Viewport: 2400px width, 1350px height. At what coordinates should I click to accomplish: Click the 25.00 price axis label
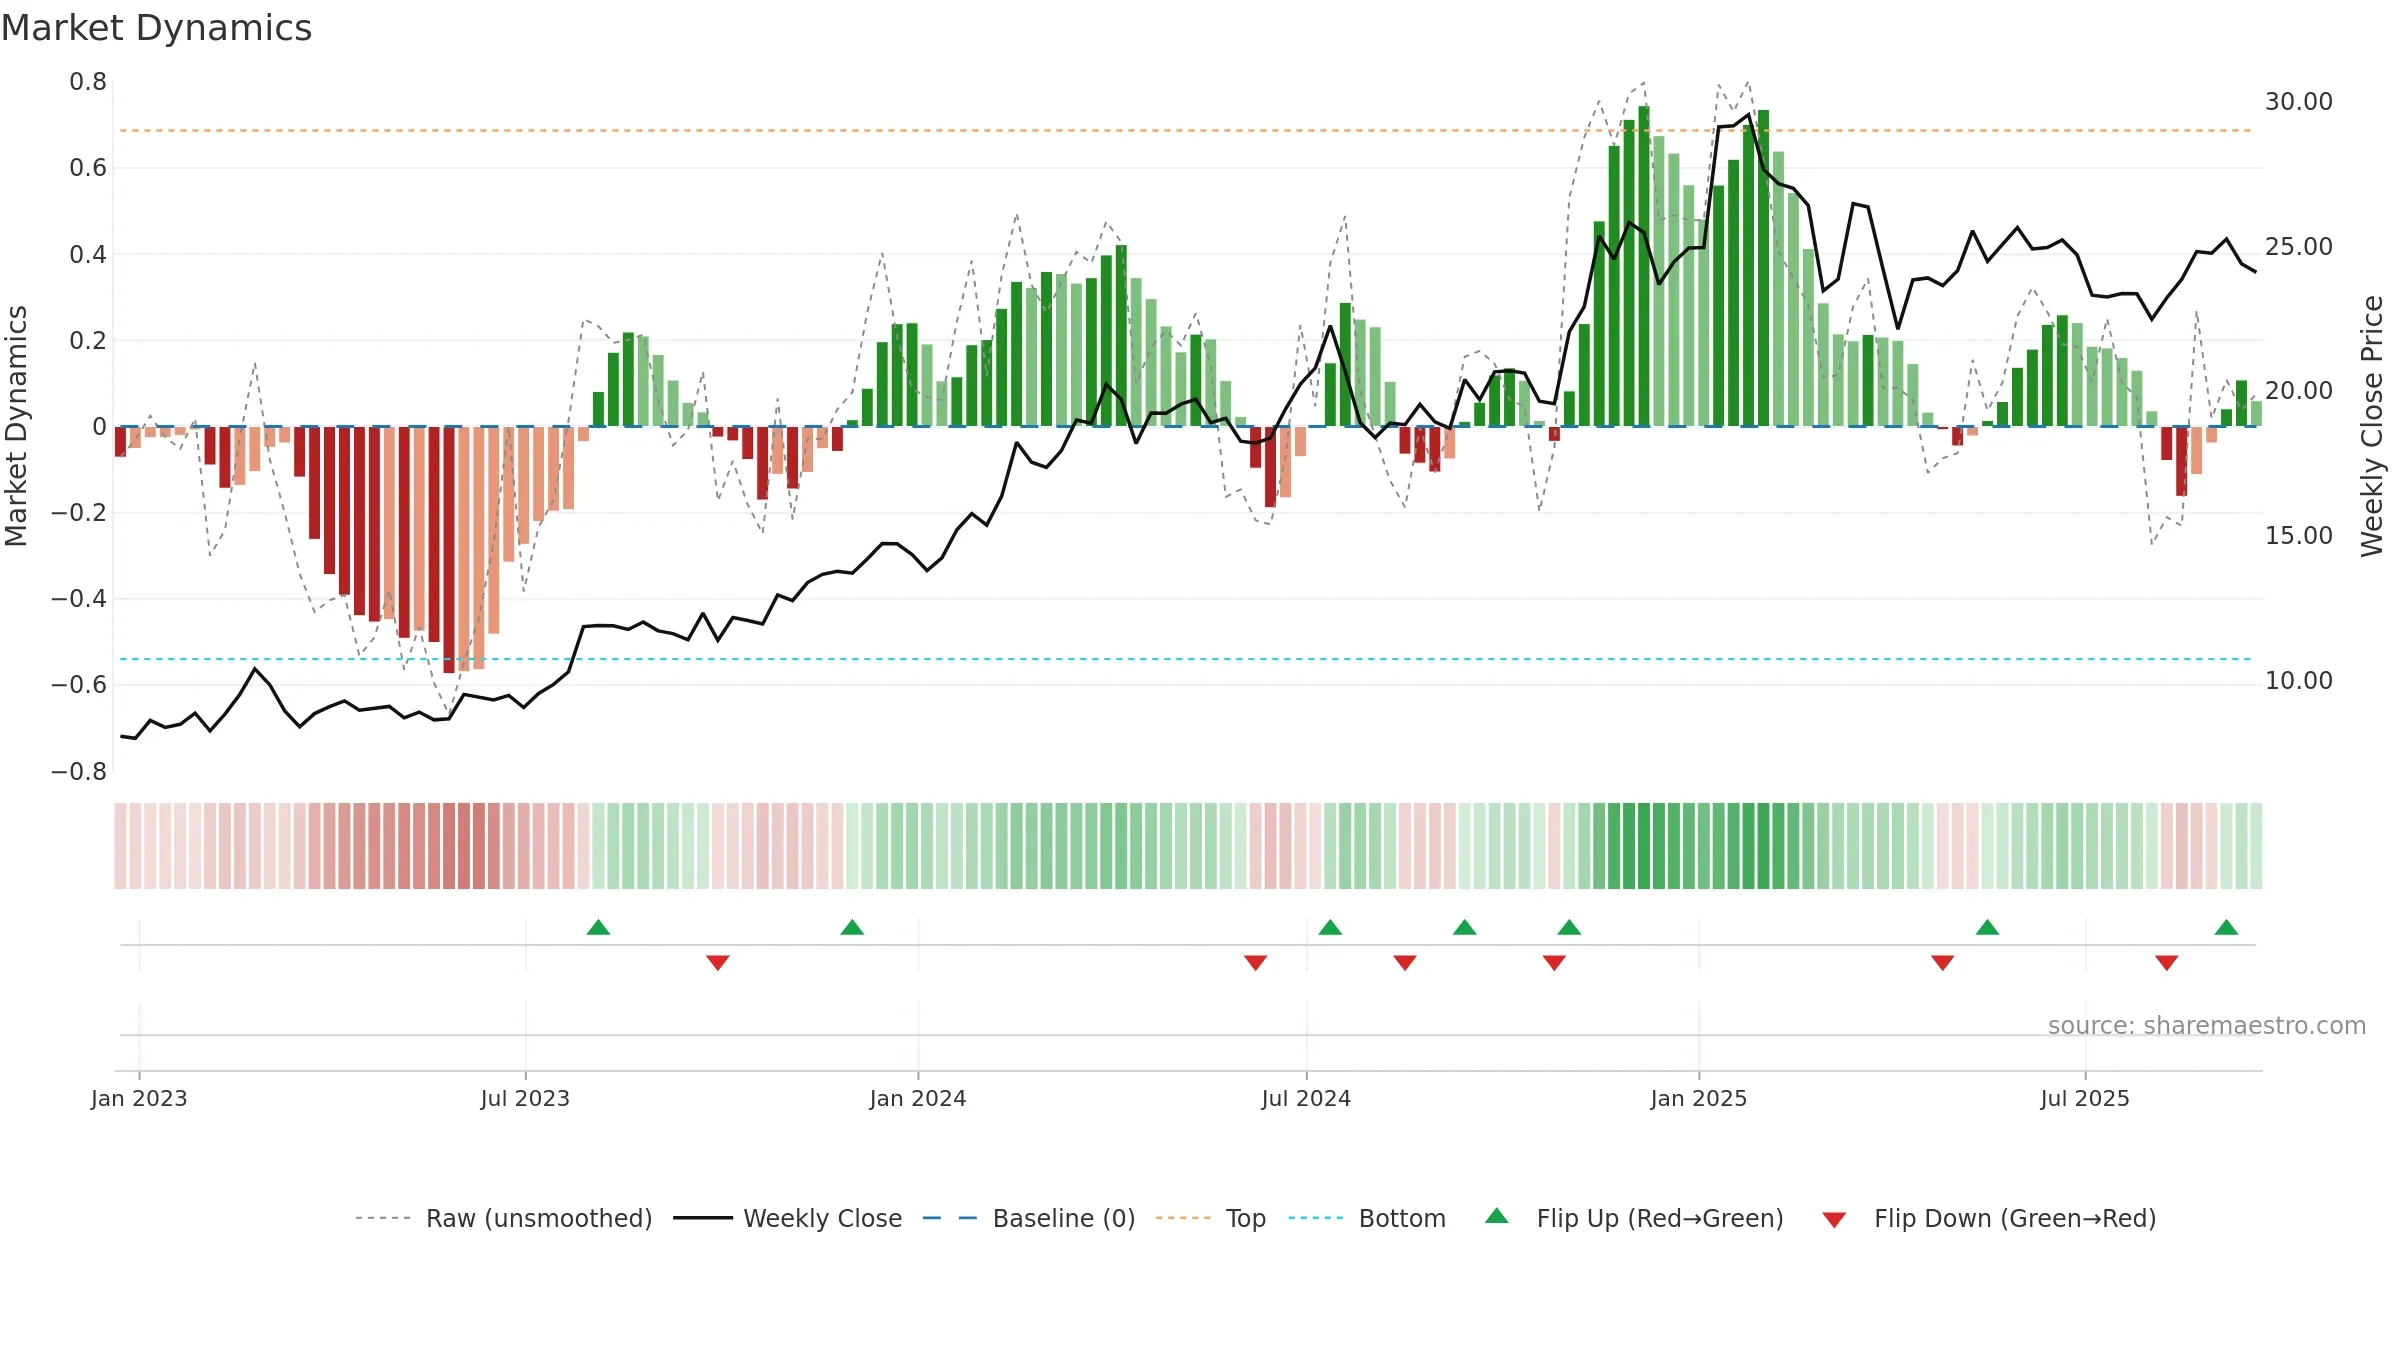(2299, 247)
